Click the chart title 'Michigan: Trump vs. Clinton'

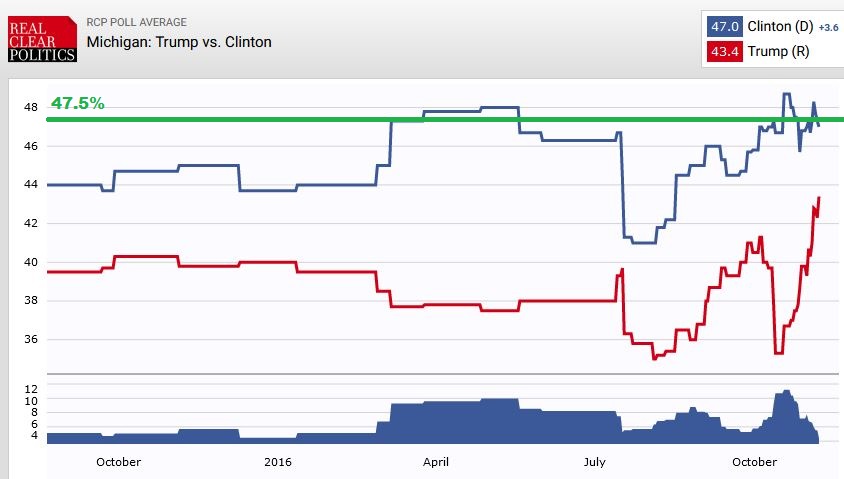click(179, 42)
